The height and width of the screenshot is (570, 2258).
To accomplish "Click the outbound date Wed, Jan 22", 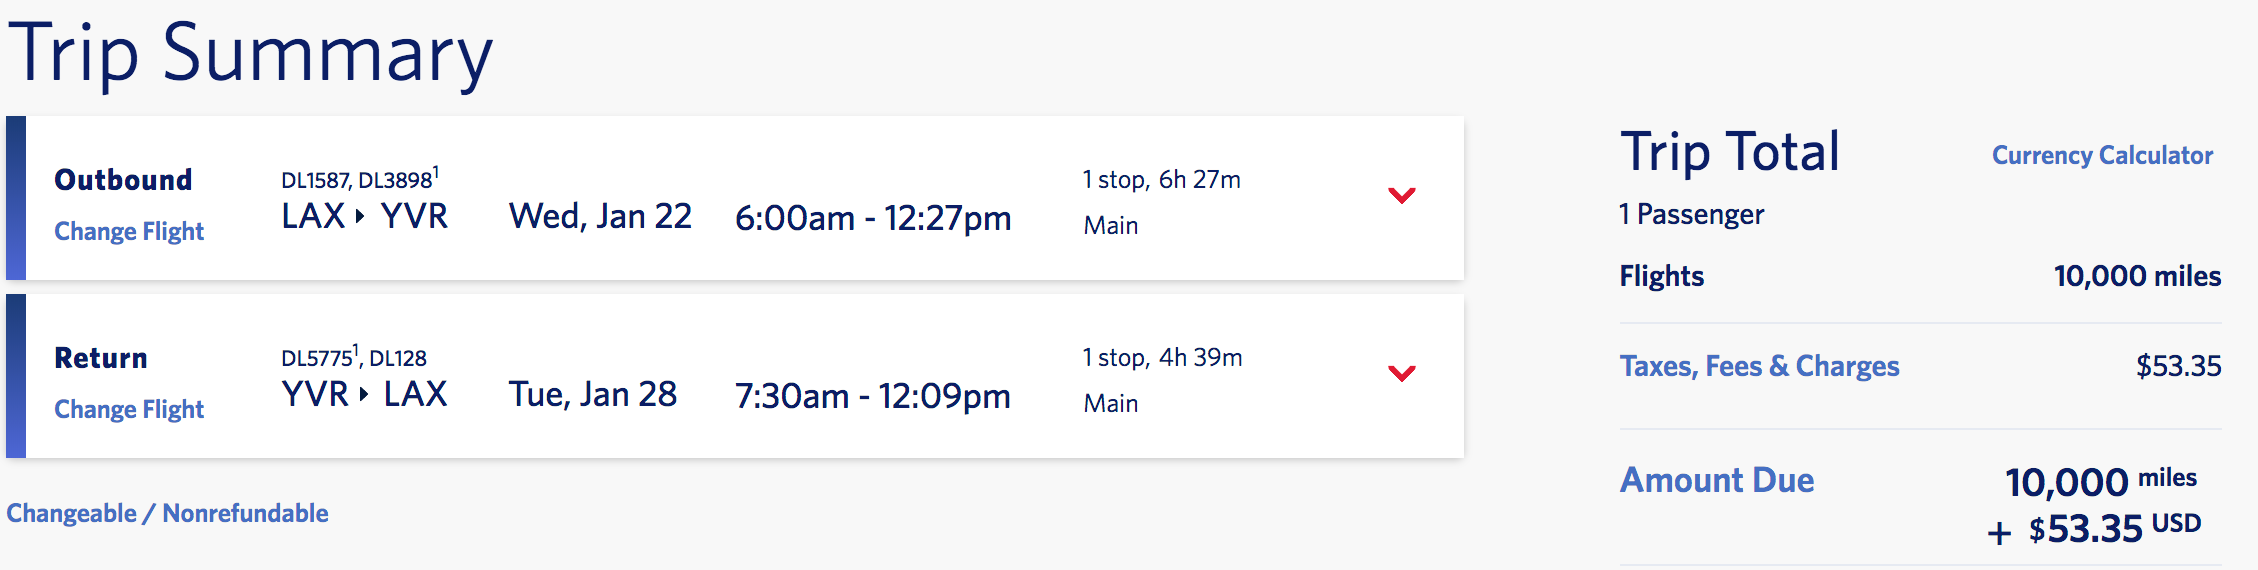I will 600,216.
